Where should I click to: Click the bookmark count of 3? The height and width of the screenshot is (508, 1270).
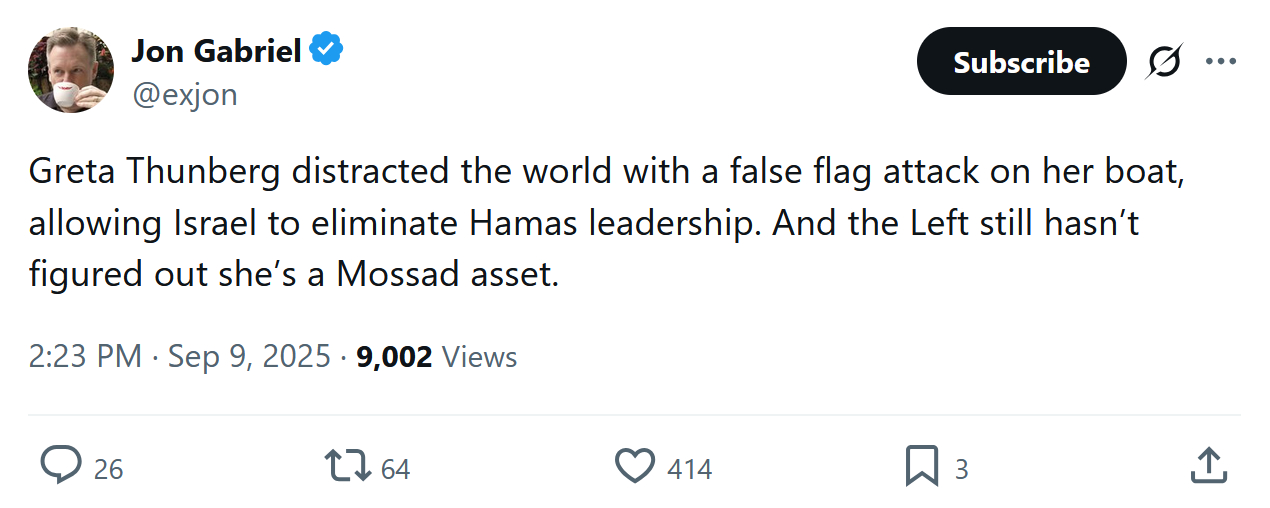(961, 468)
